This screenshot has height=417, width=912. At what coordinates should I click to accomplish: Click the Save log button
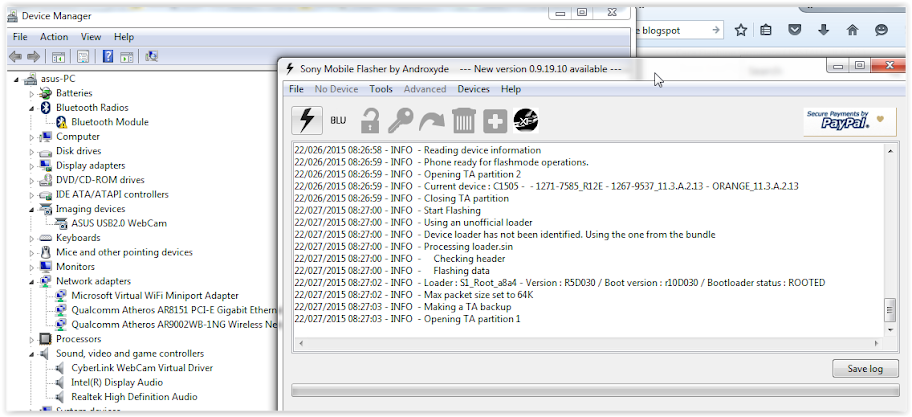pos(865,369)
